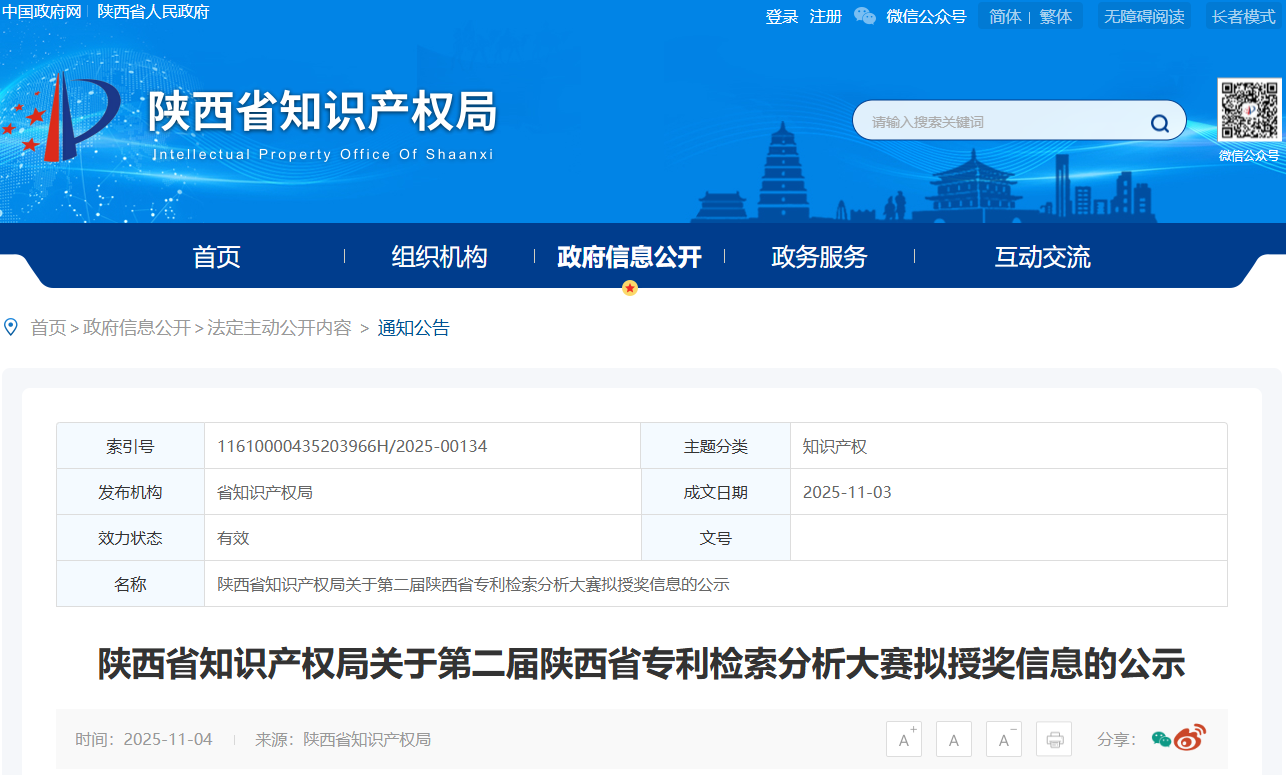Share article via Weibo icon

[x=1190, y=739]
